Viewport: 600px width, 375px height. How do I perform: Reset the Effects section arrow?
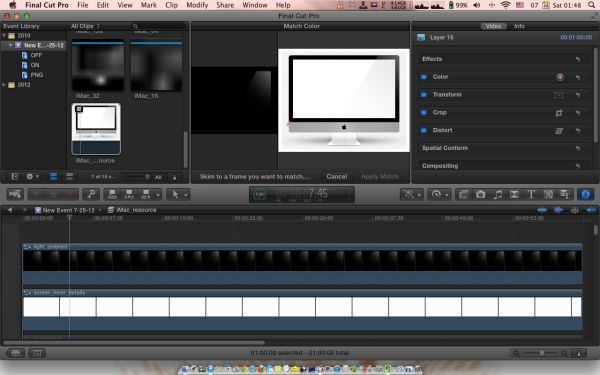pos(578,59)
